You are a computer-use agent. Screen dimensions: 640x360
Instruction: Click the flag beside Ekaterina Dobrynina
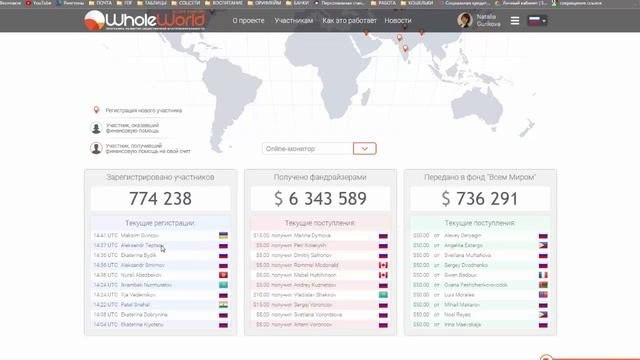coord(223,315)
